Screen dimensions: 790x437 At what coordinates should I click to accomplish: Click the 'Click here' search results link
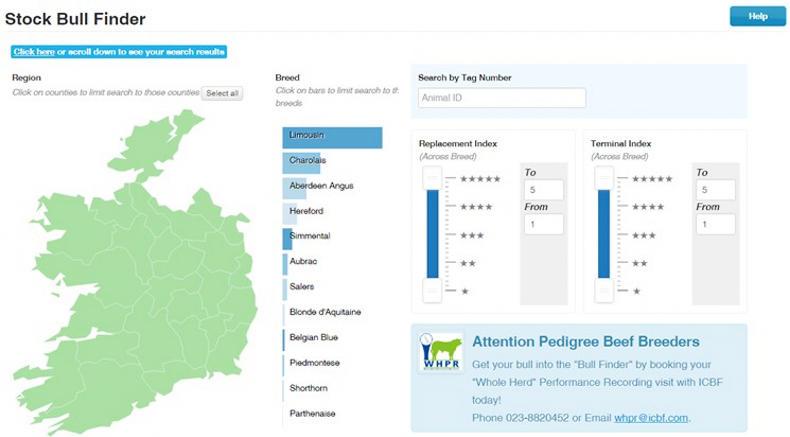coord(34,52)
